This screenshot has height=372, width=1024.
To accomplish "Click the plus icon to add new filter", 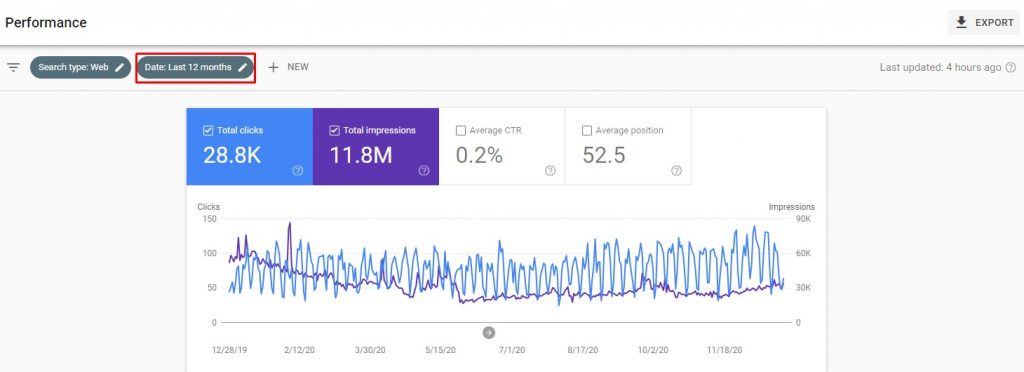I will (x=274, y=67).
